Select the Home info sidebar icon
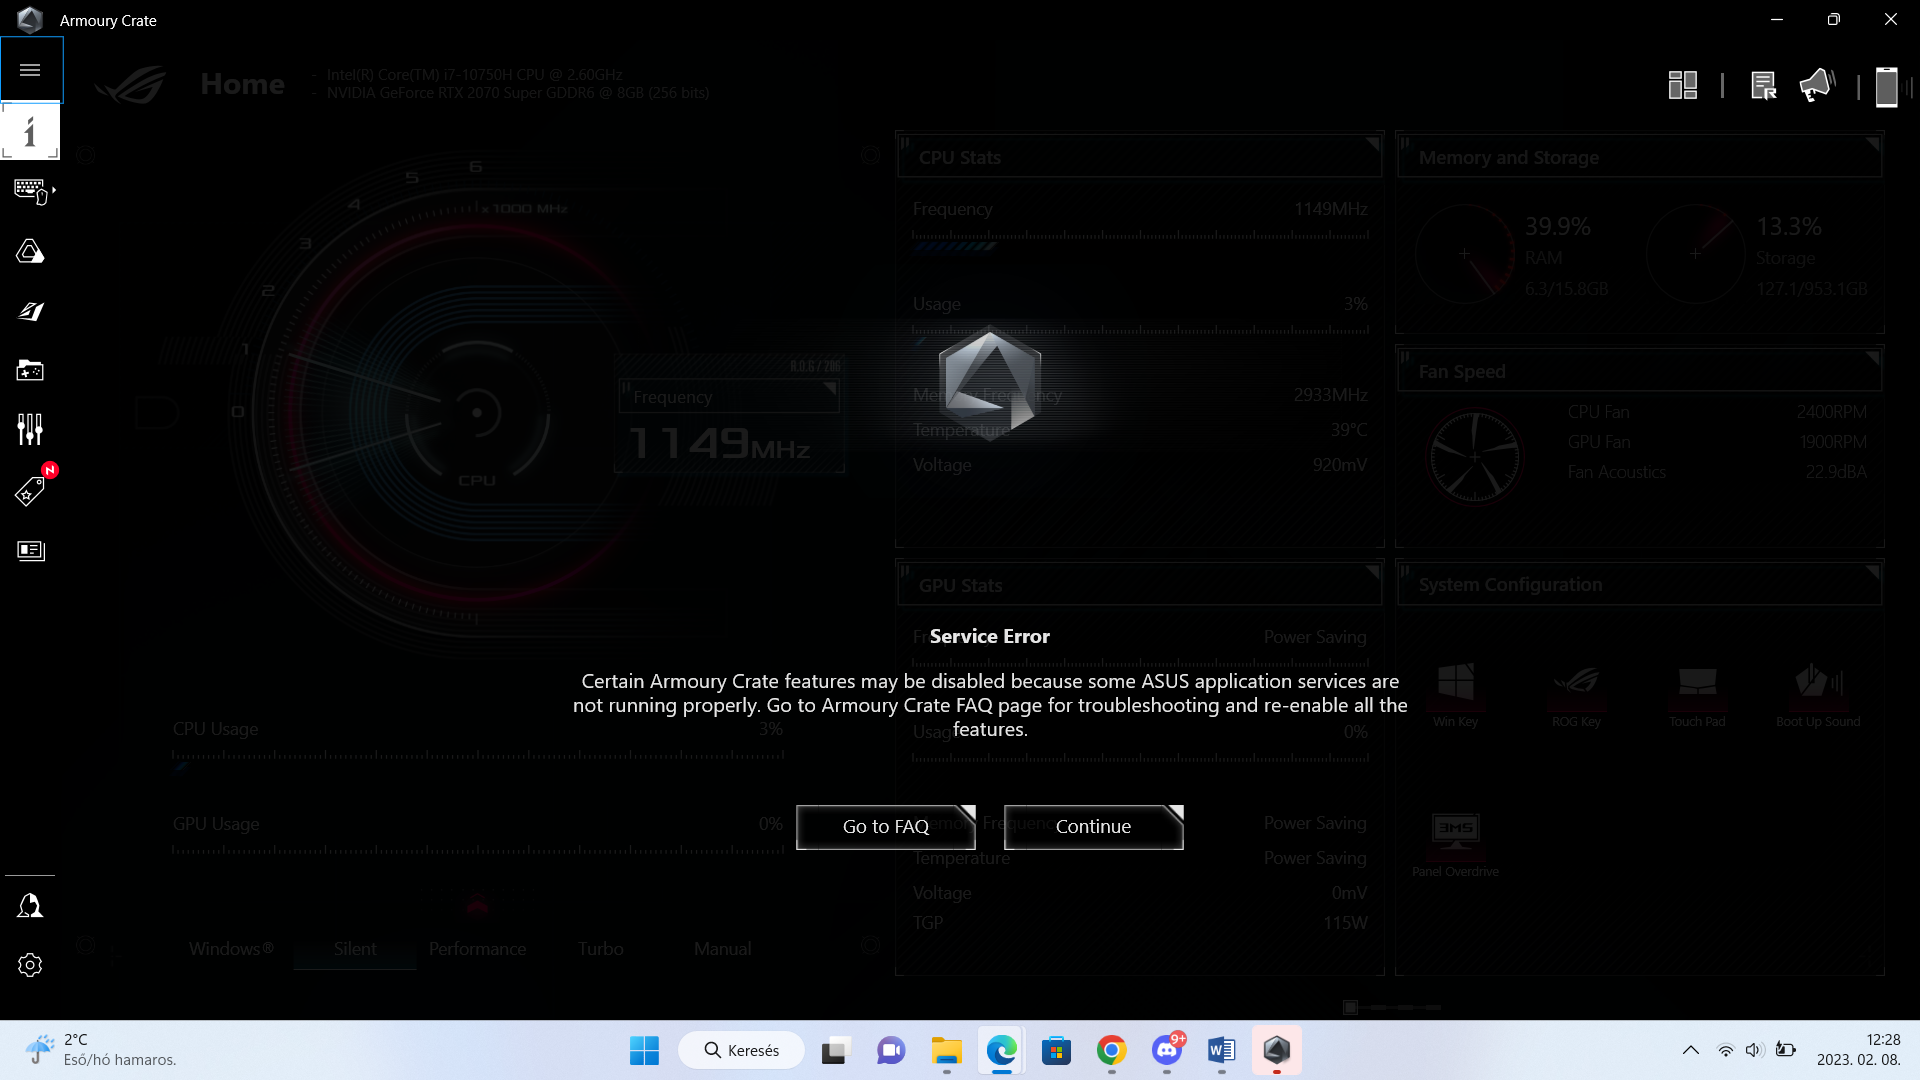Viewport: 1920px width, 1080px height. pyautogui.click(x=30, y=131)
